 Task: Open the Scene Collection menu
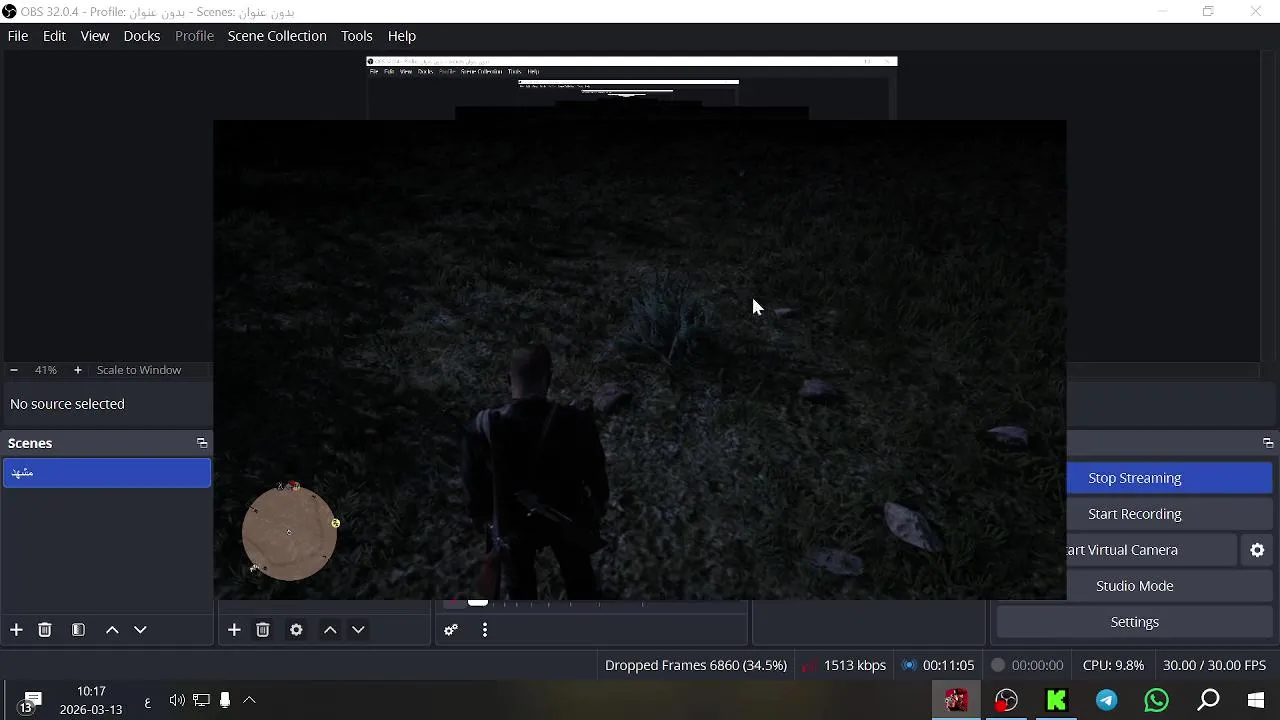[x=277, y=36]
